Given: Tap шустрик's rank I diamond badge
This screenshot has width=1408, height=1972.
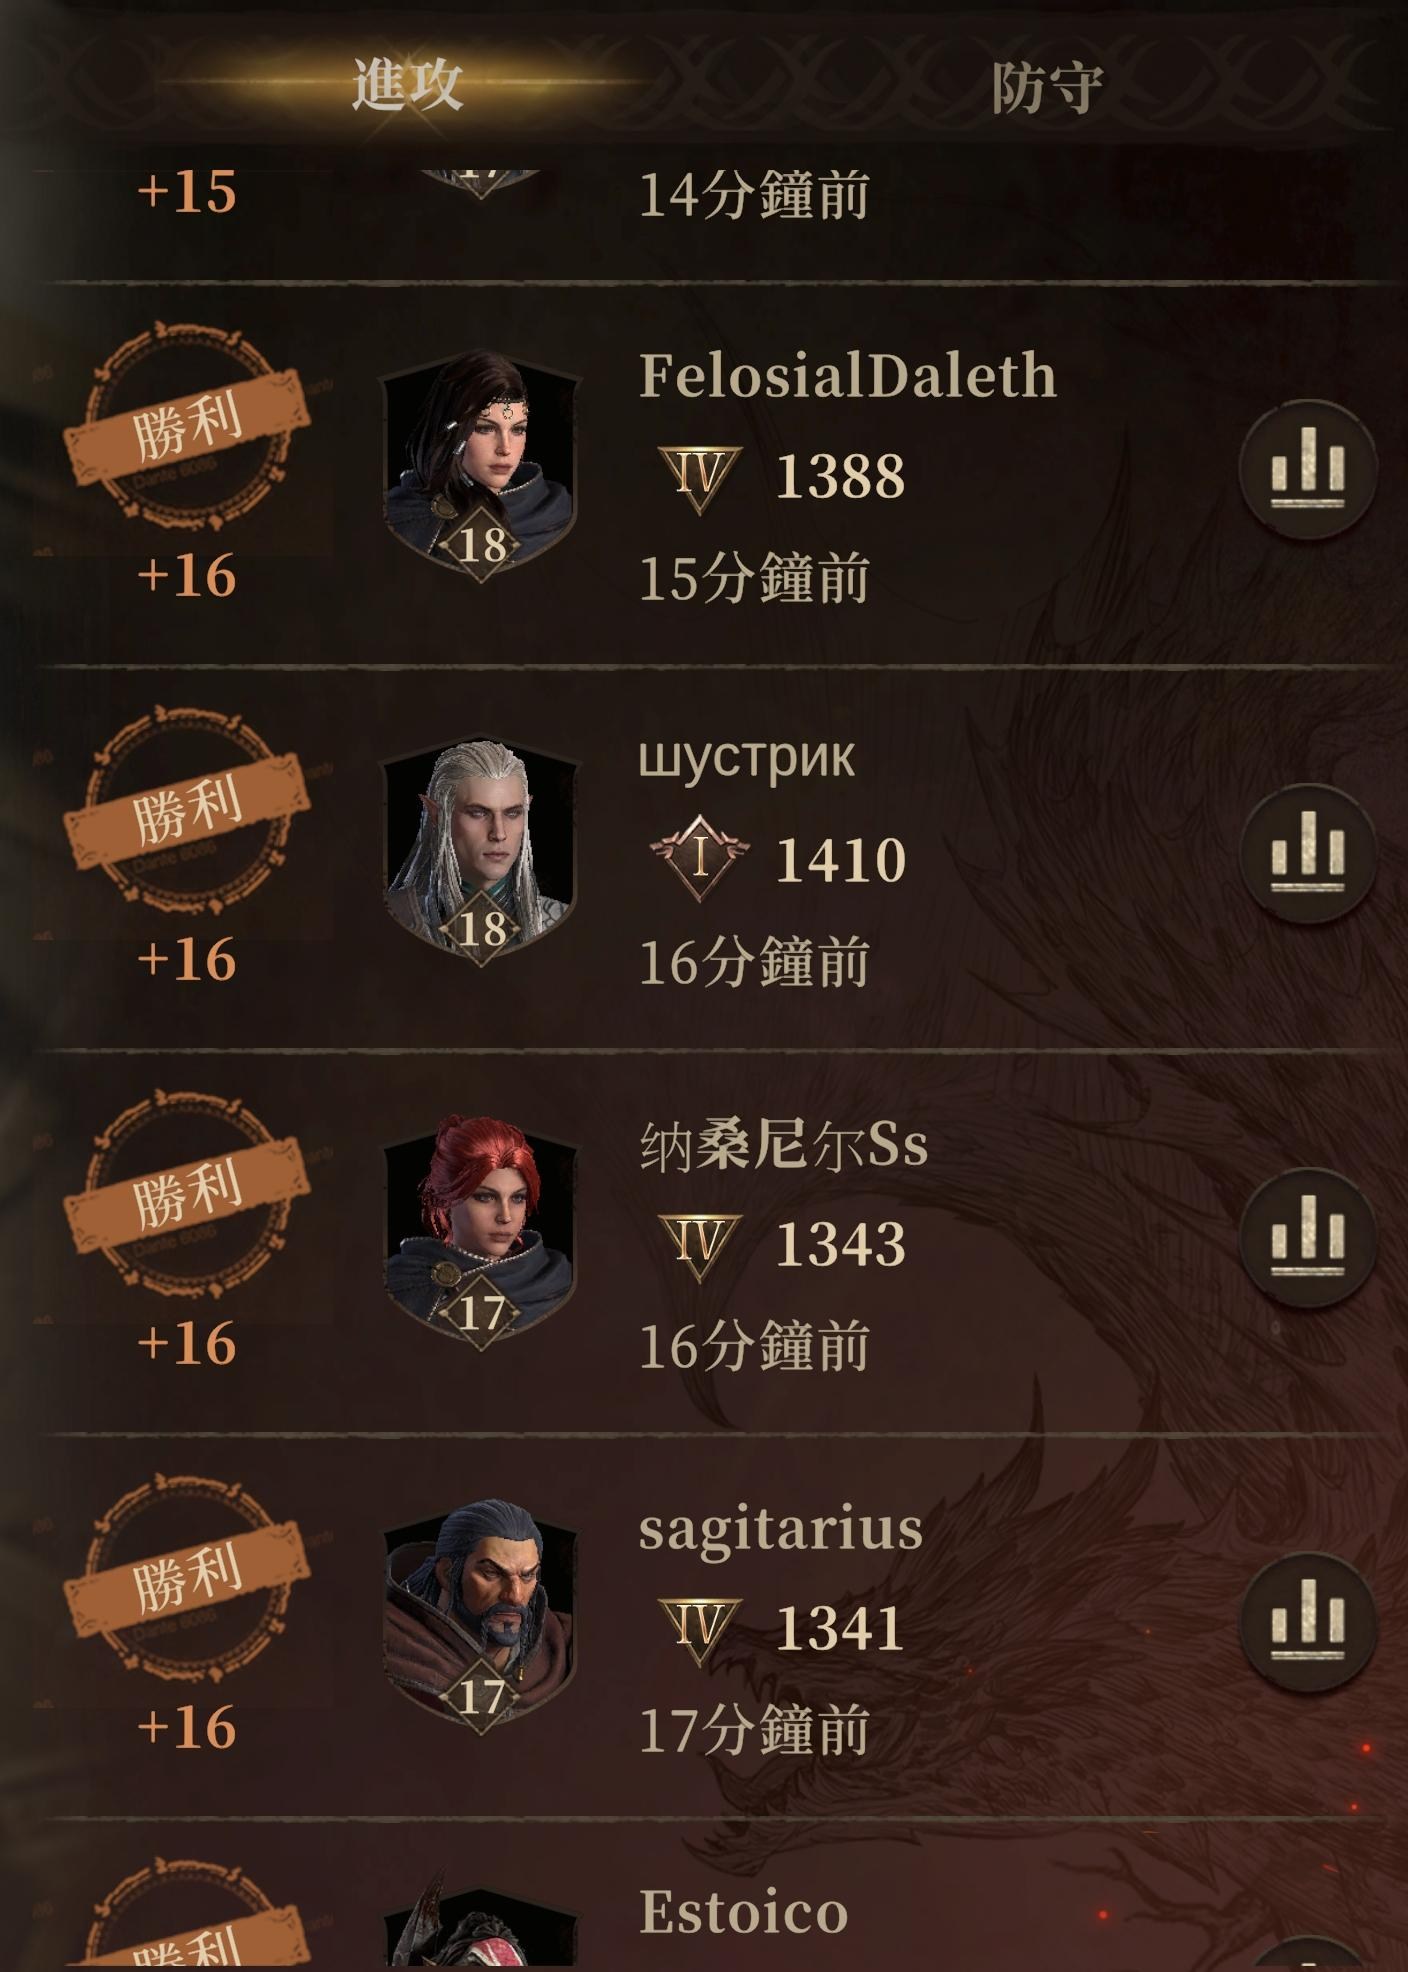Looking at the screenshot, I should tap(699, 859).
